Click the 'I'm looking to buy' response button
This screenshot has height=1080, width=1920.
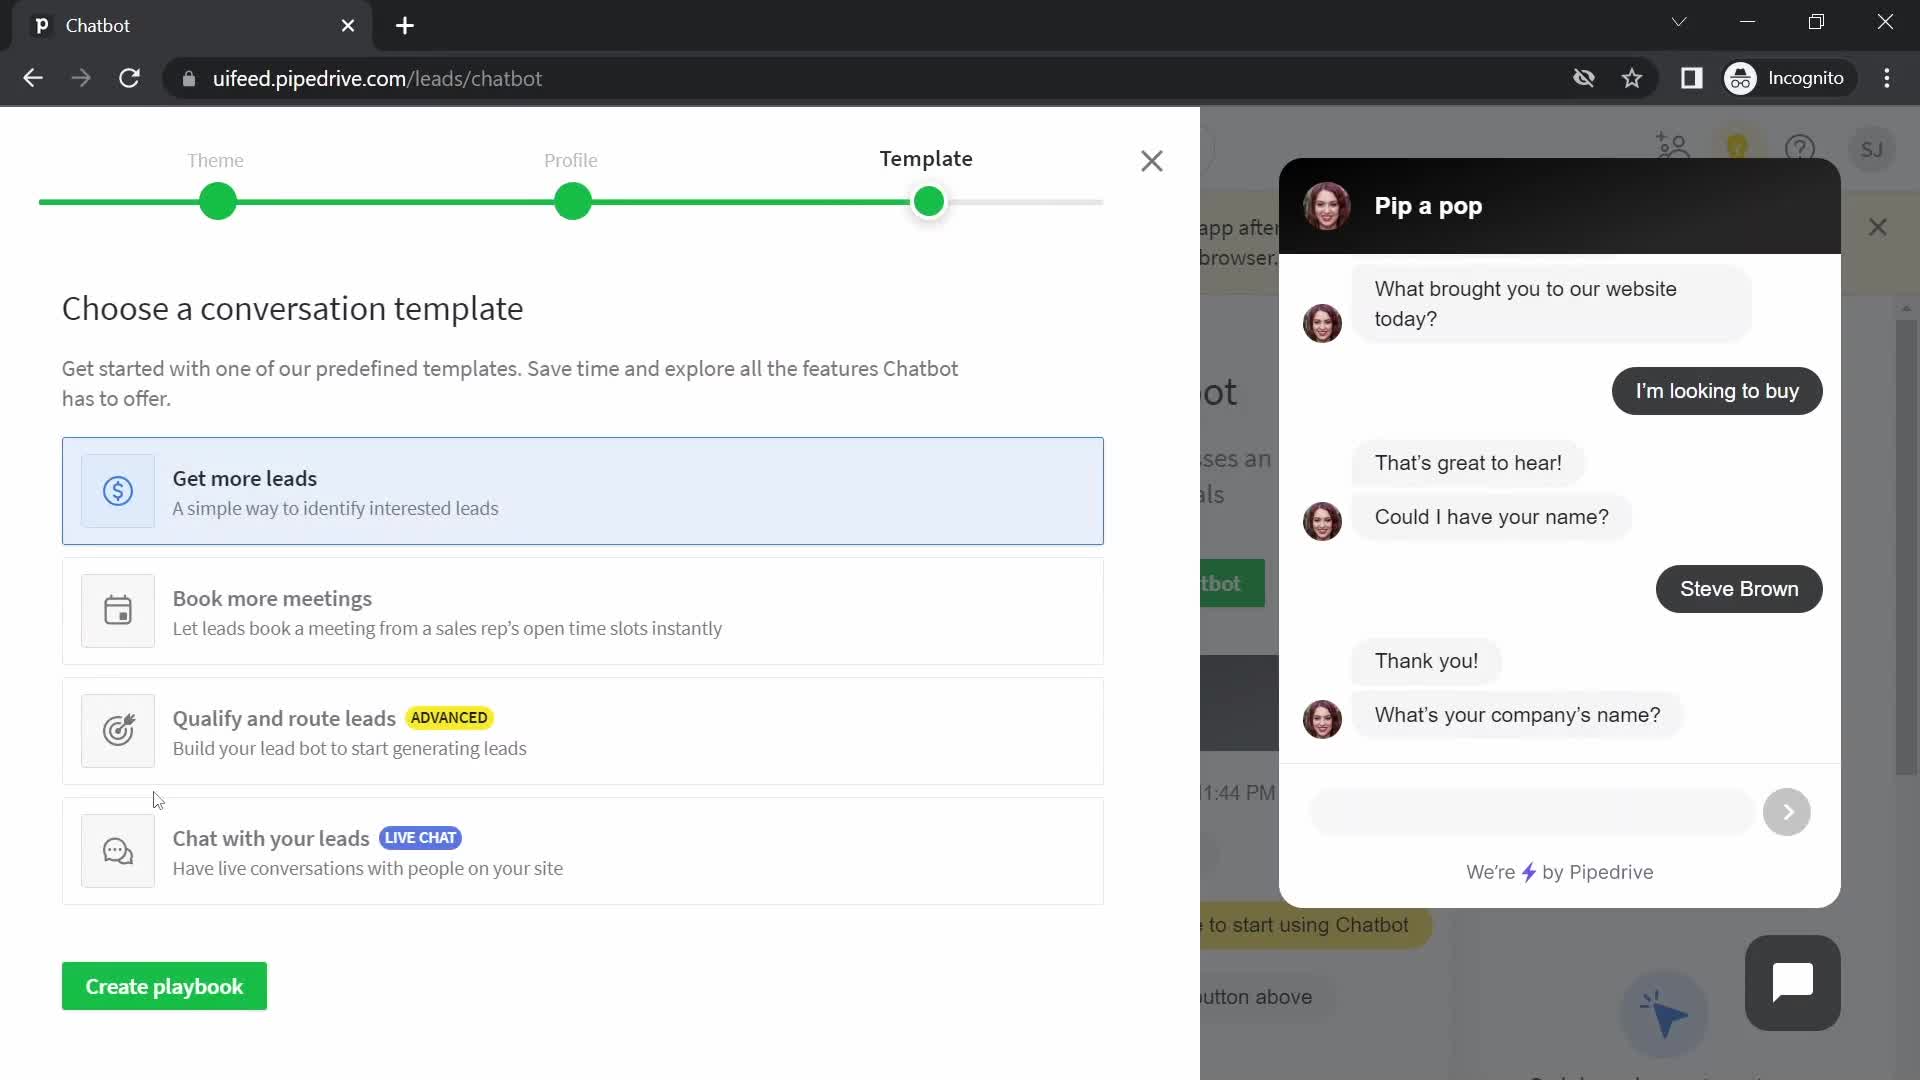[x=1717, y=389]
